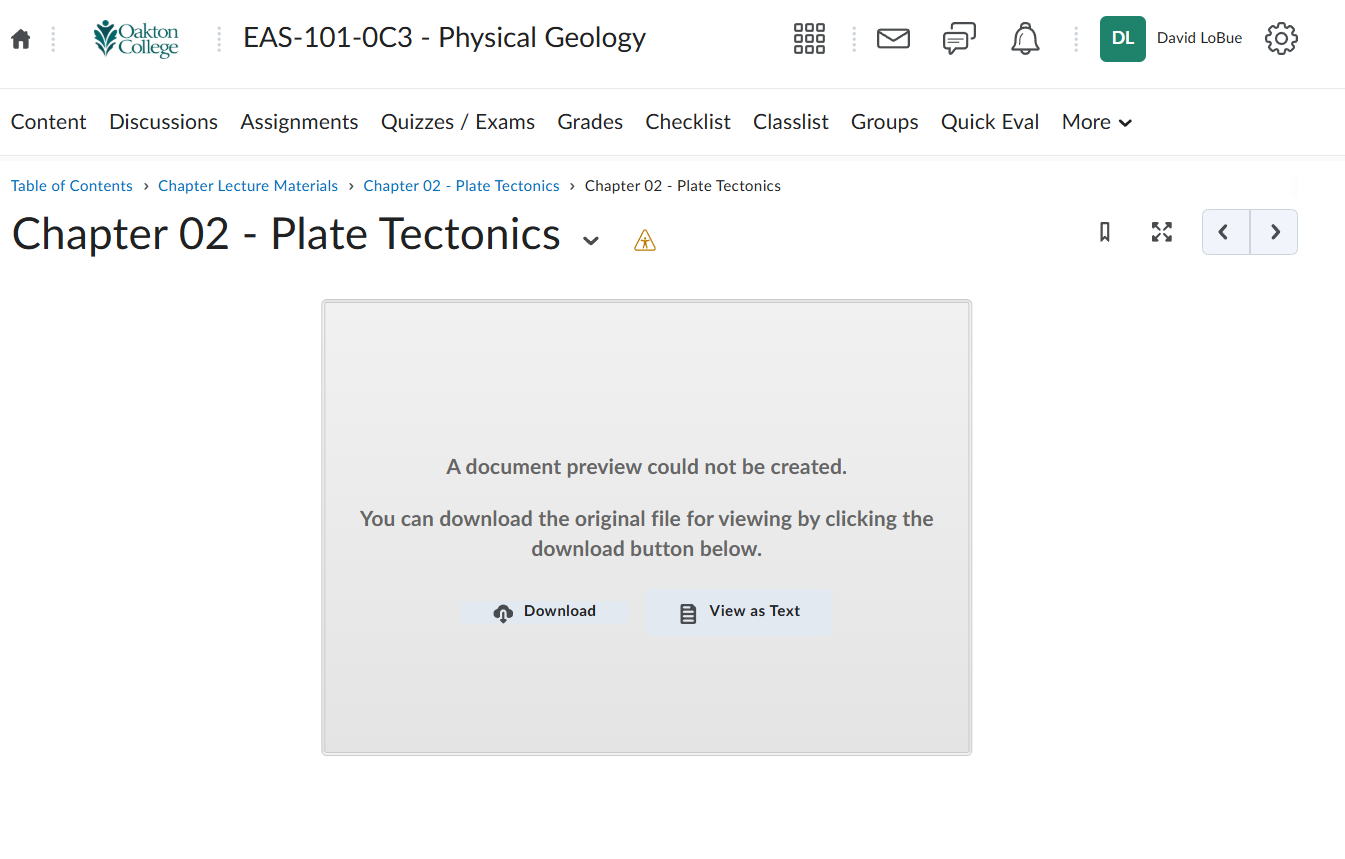Download the original document file
1345x859 pixels.
545,612
